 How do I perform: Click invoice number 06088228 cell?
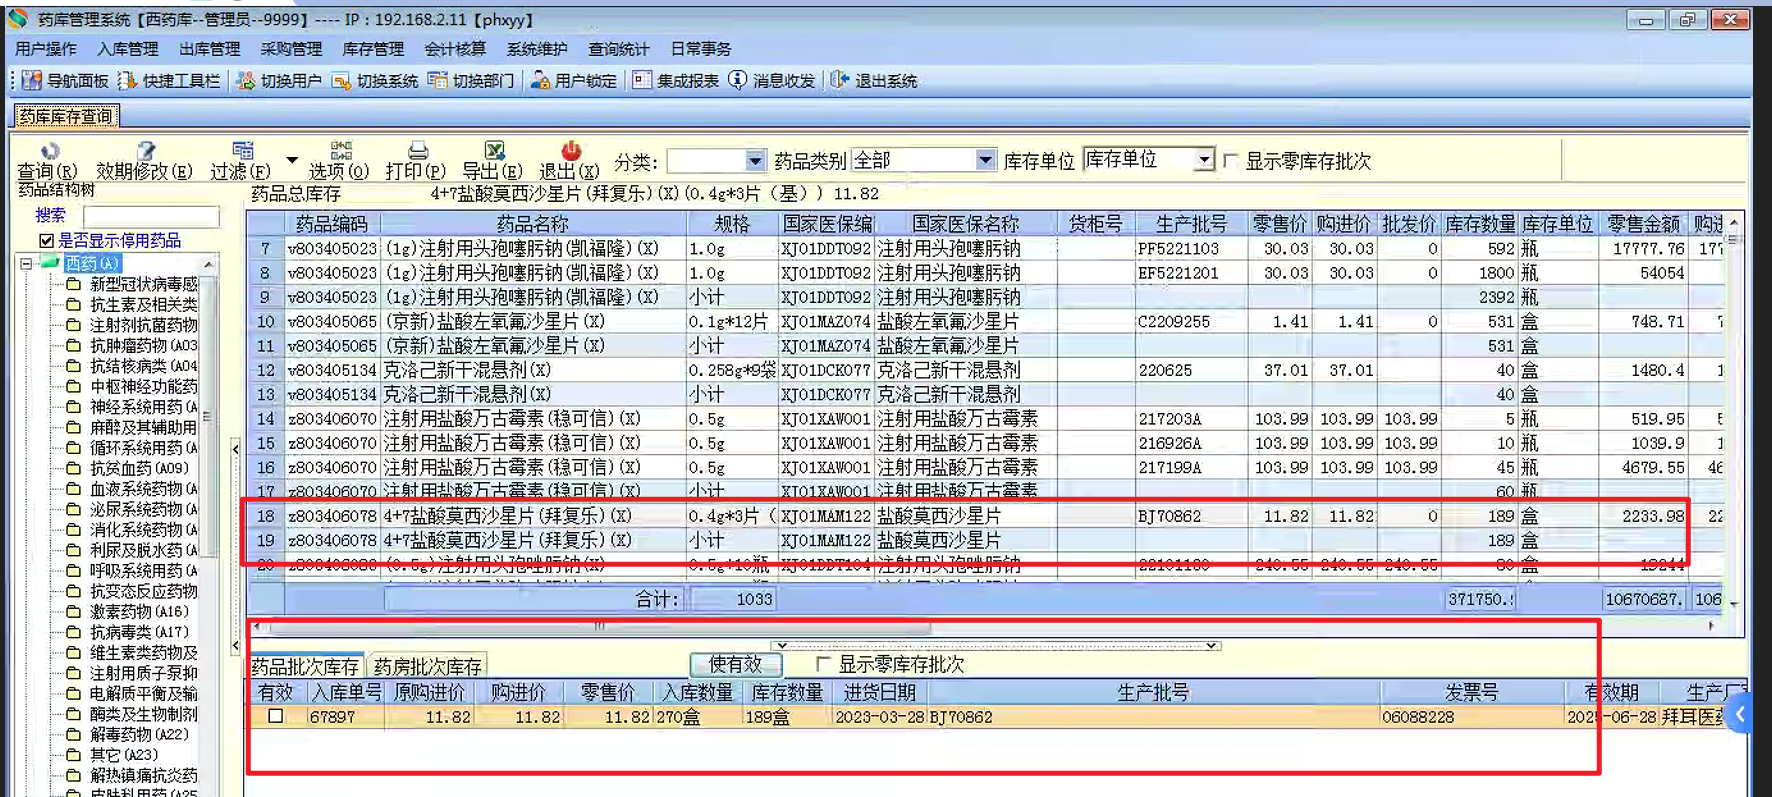(1472, 716)
